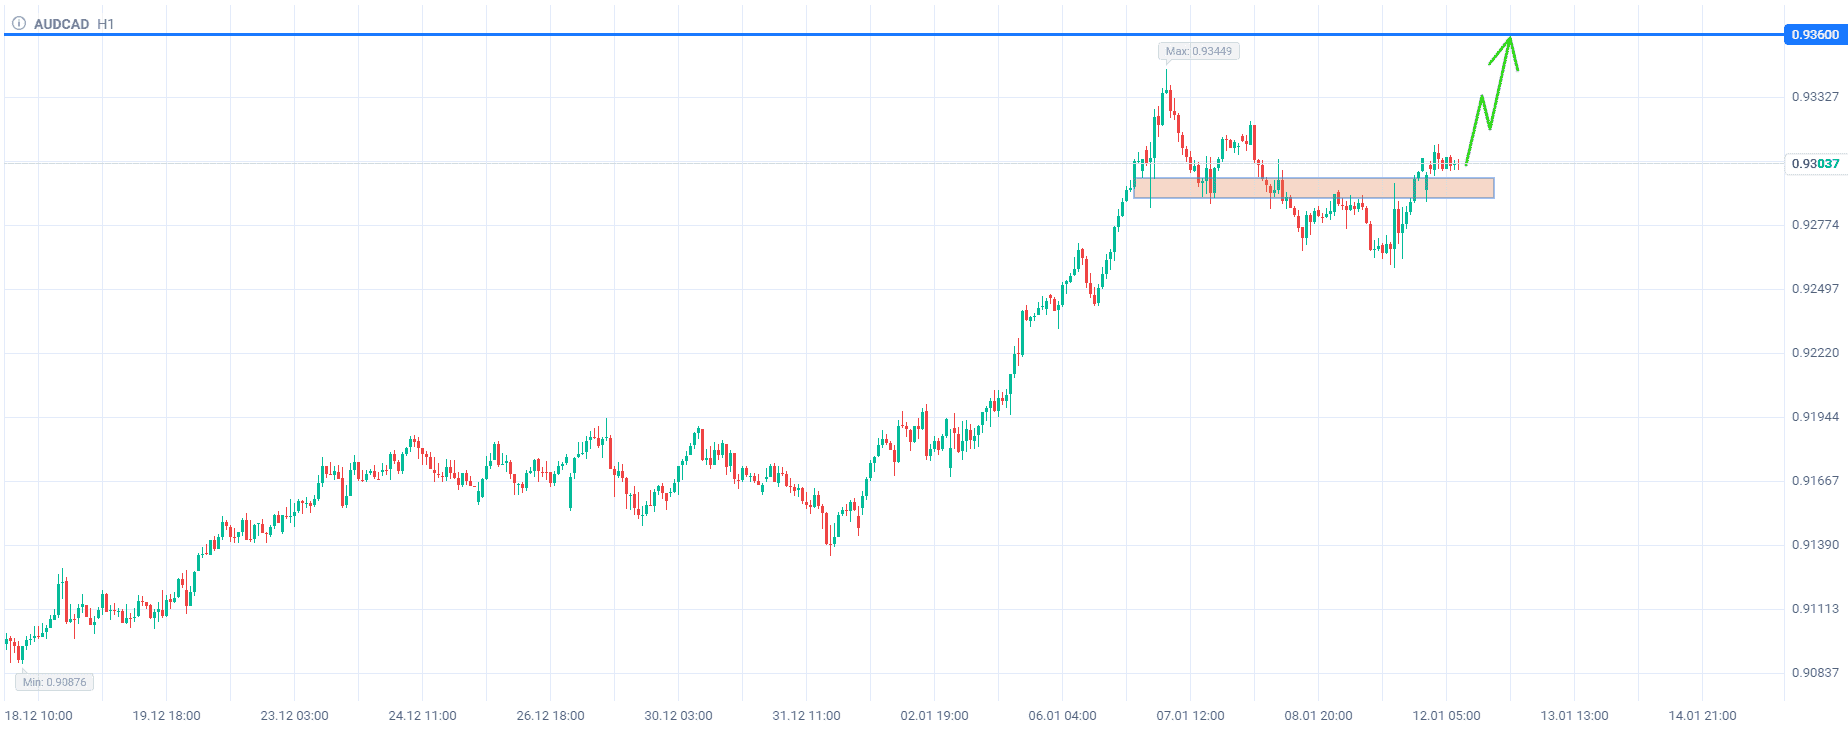Select the H1 timeframe label
Viewport: 1848px width, 729px height.
pos(106,24)
